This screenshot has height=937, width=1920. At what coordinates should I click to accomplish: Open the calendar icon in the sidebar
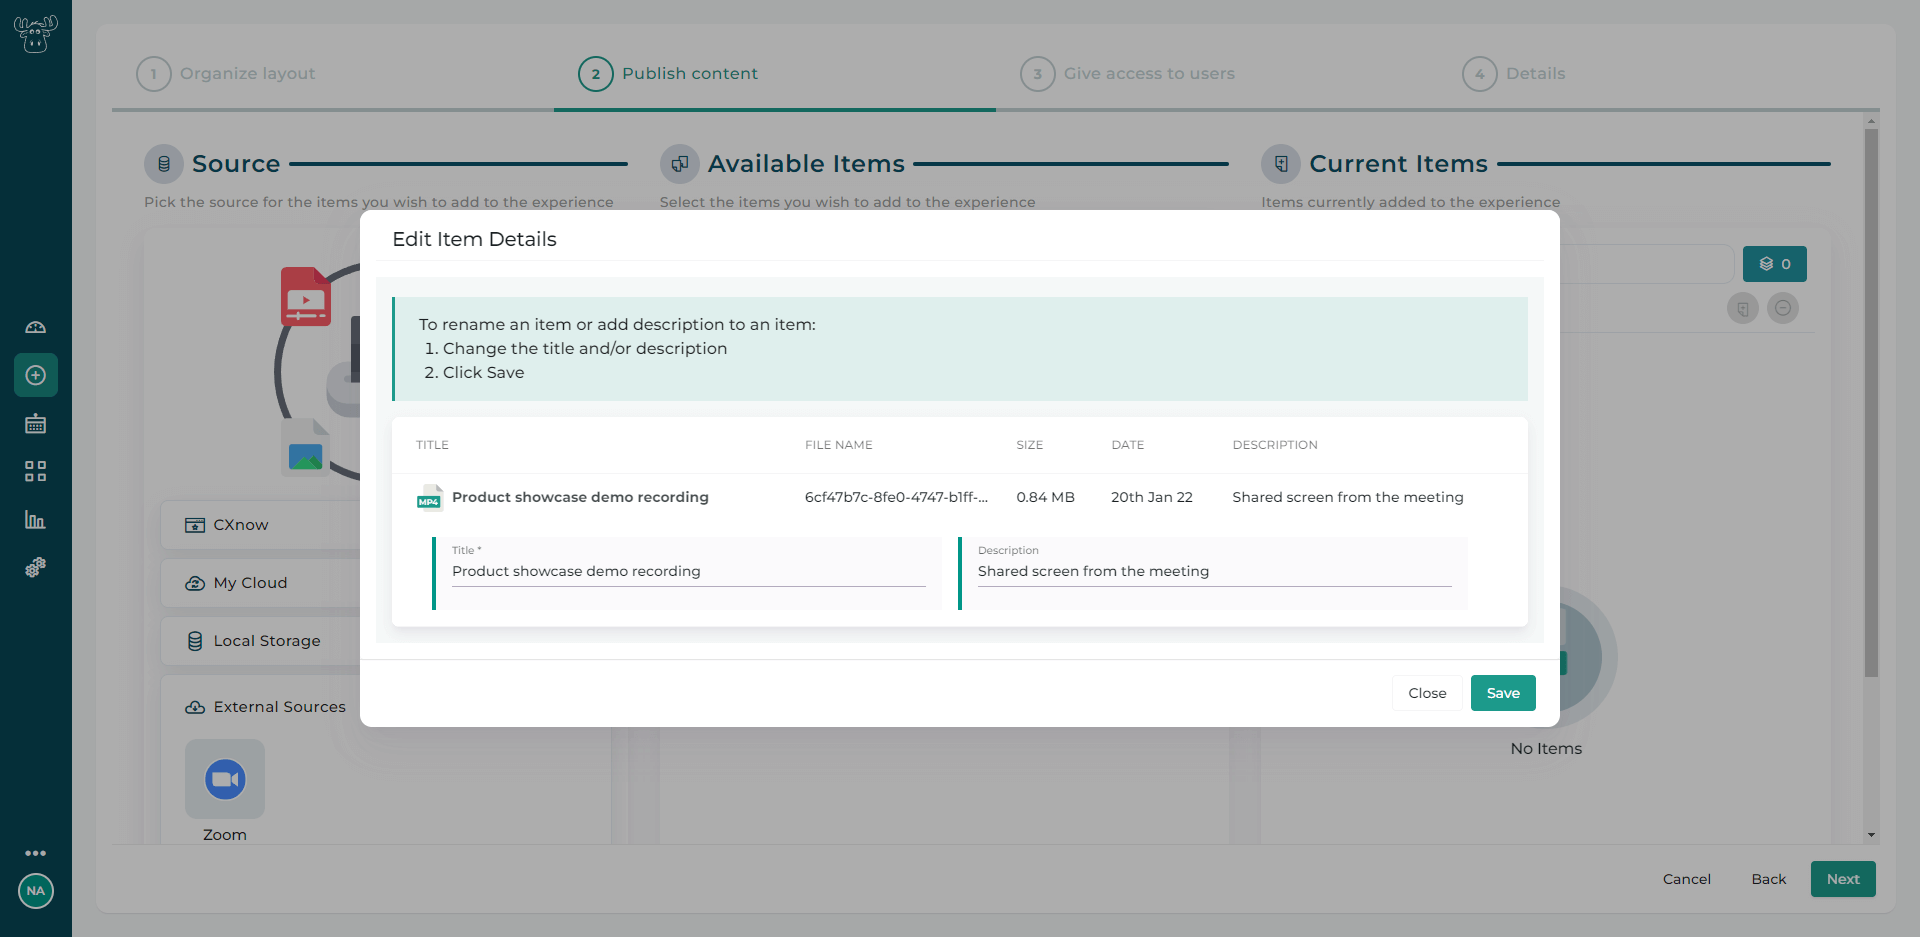[35, 423]
